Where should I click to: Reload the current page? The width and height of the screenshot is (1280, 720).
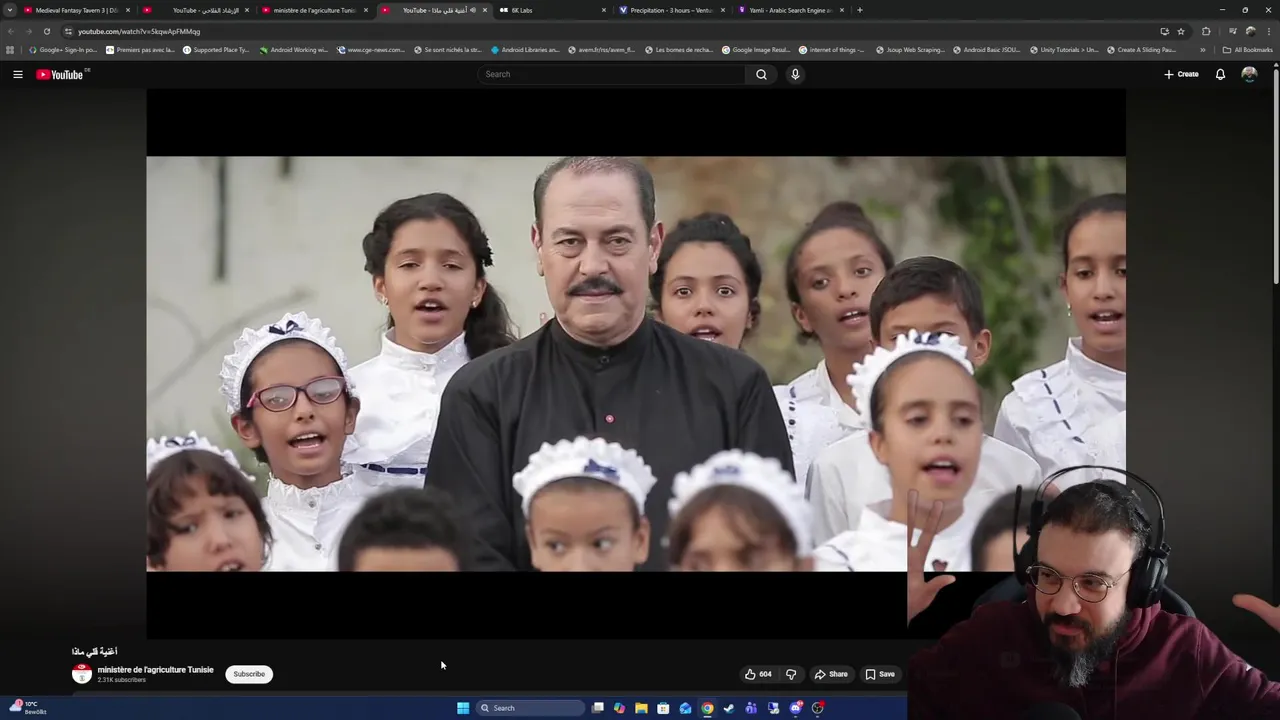point(46,31)
